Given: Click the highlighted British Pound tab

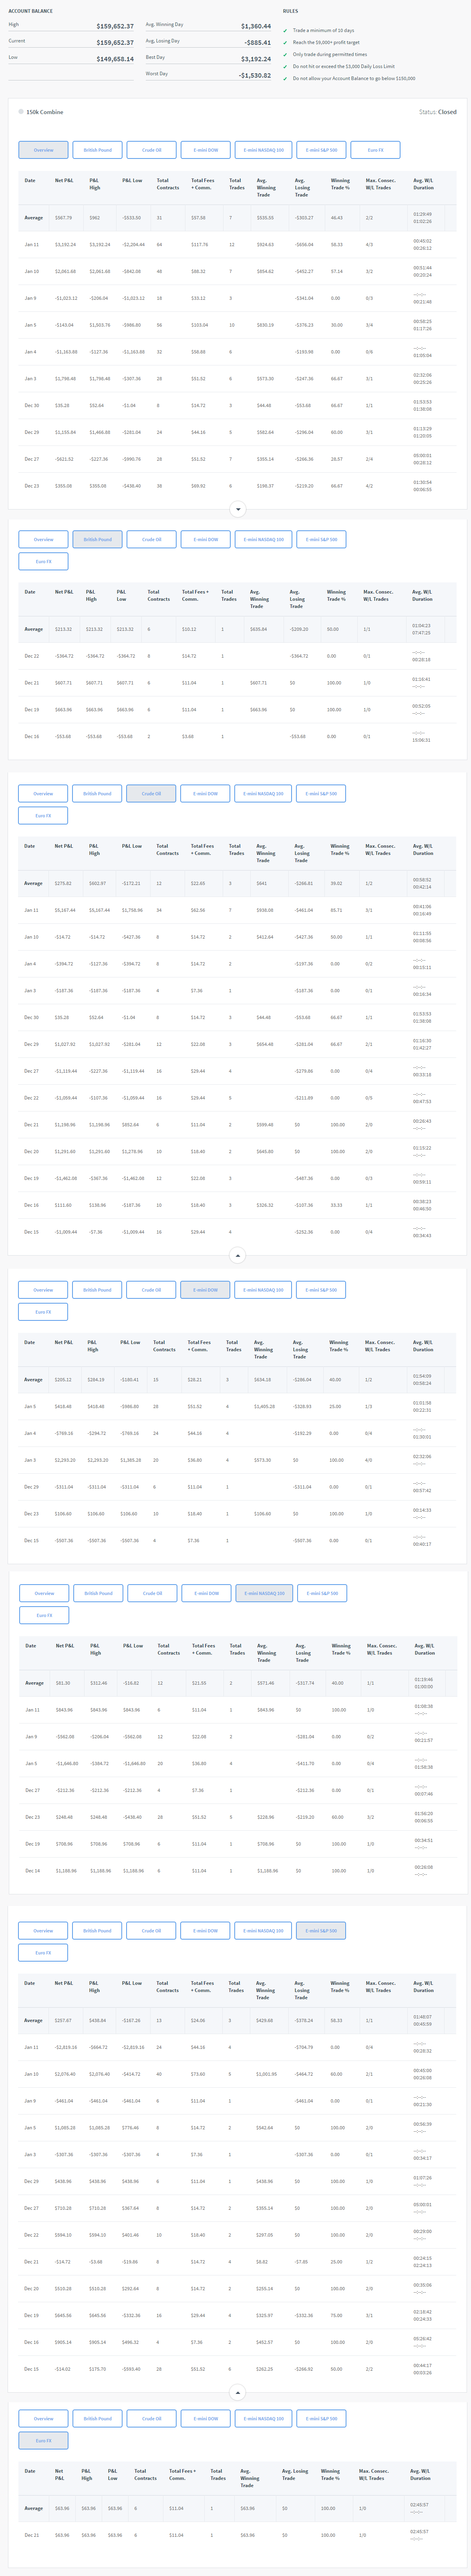Looking at the screenshot, I should tap(97, 539).
